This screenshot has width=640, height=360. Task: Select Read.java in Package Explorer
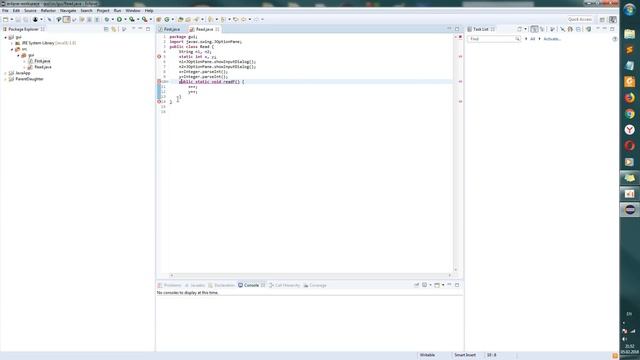(x=42, y=67)
